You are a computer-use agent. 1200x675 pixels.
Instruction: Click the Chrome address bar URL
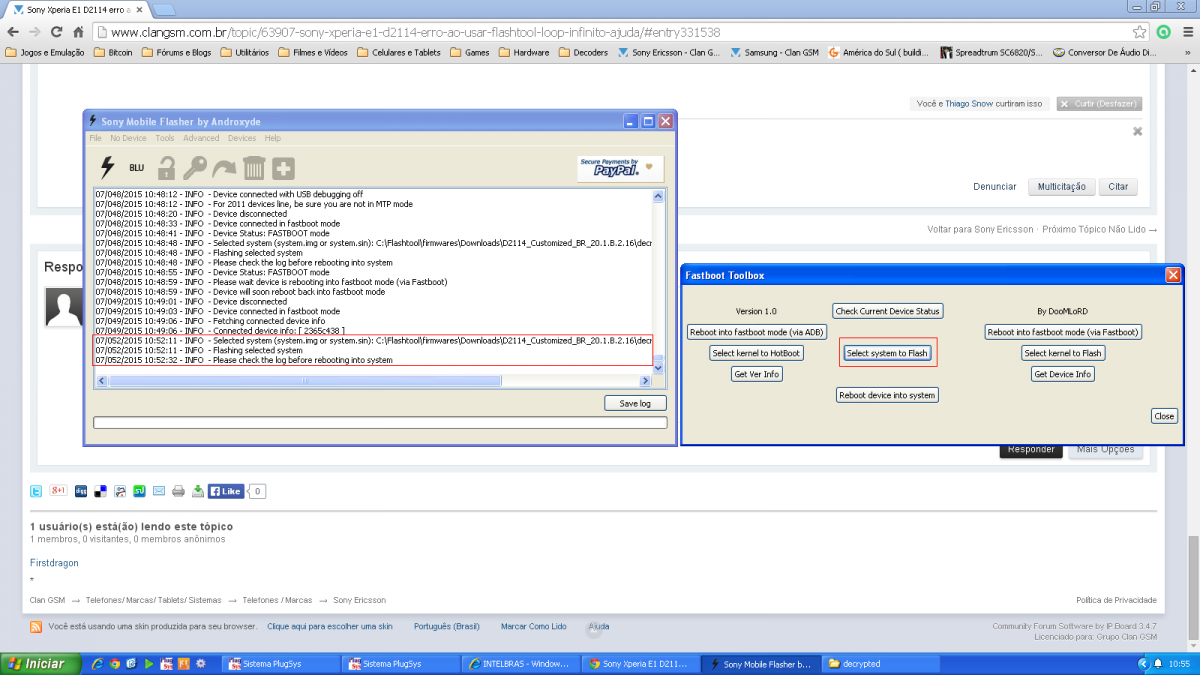415,32
